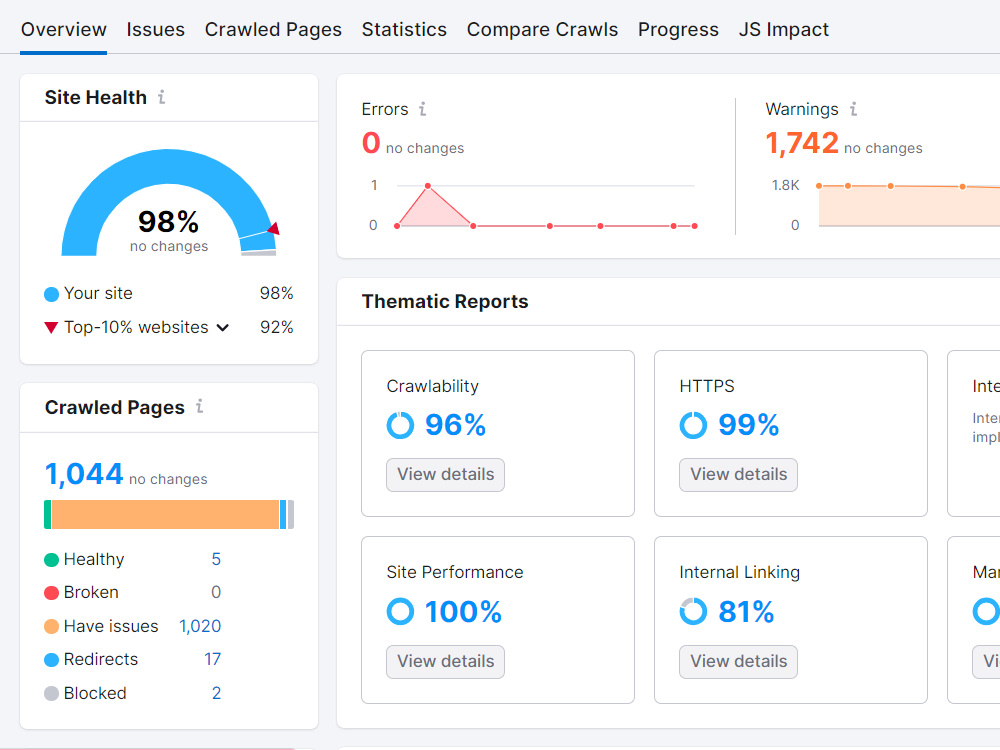This screenshot has width=1000, height=750.
Task: Click the 1,044 crawled pages total
Action: click(x=84, y=474)
